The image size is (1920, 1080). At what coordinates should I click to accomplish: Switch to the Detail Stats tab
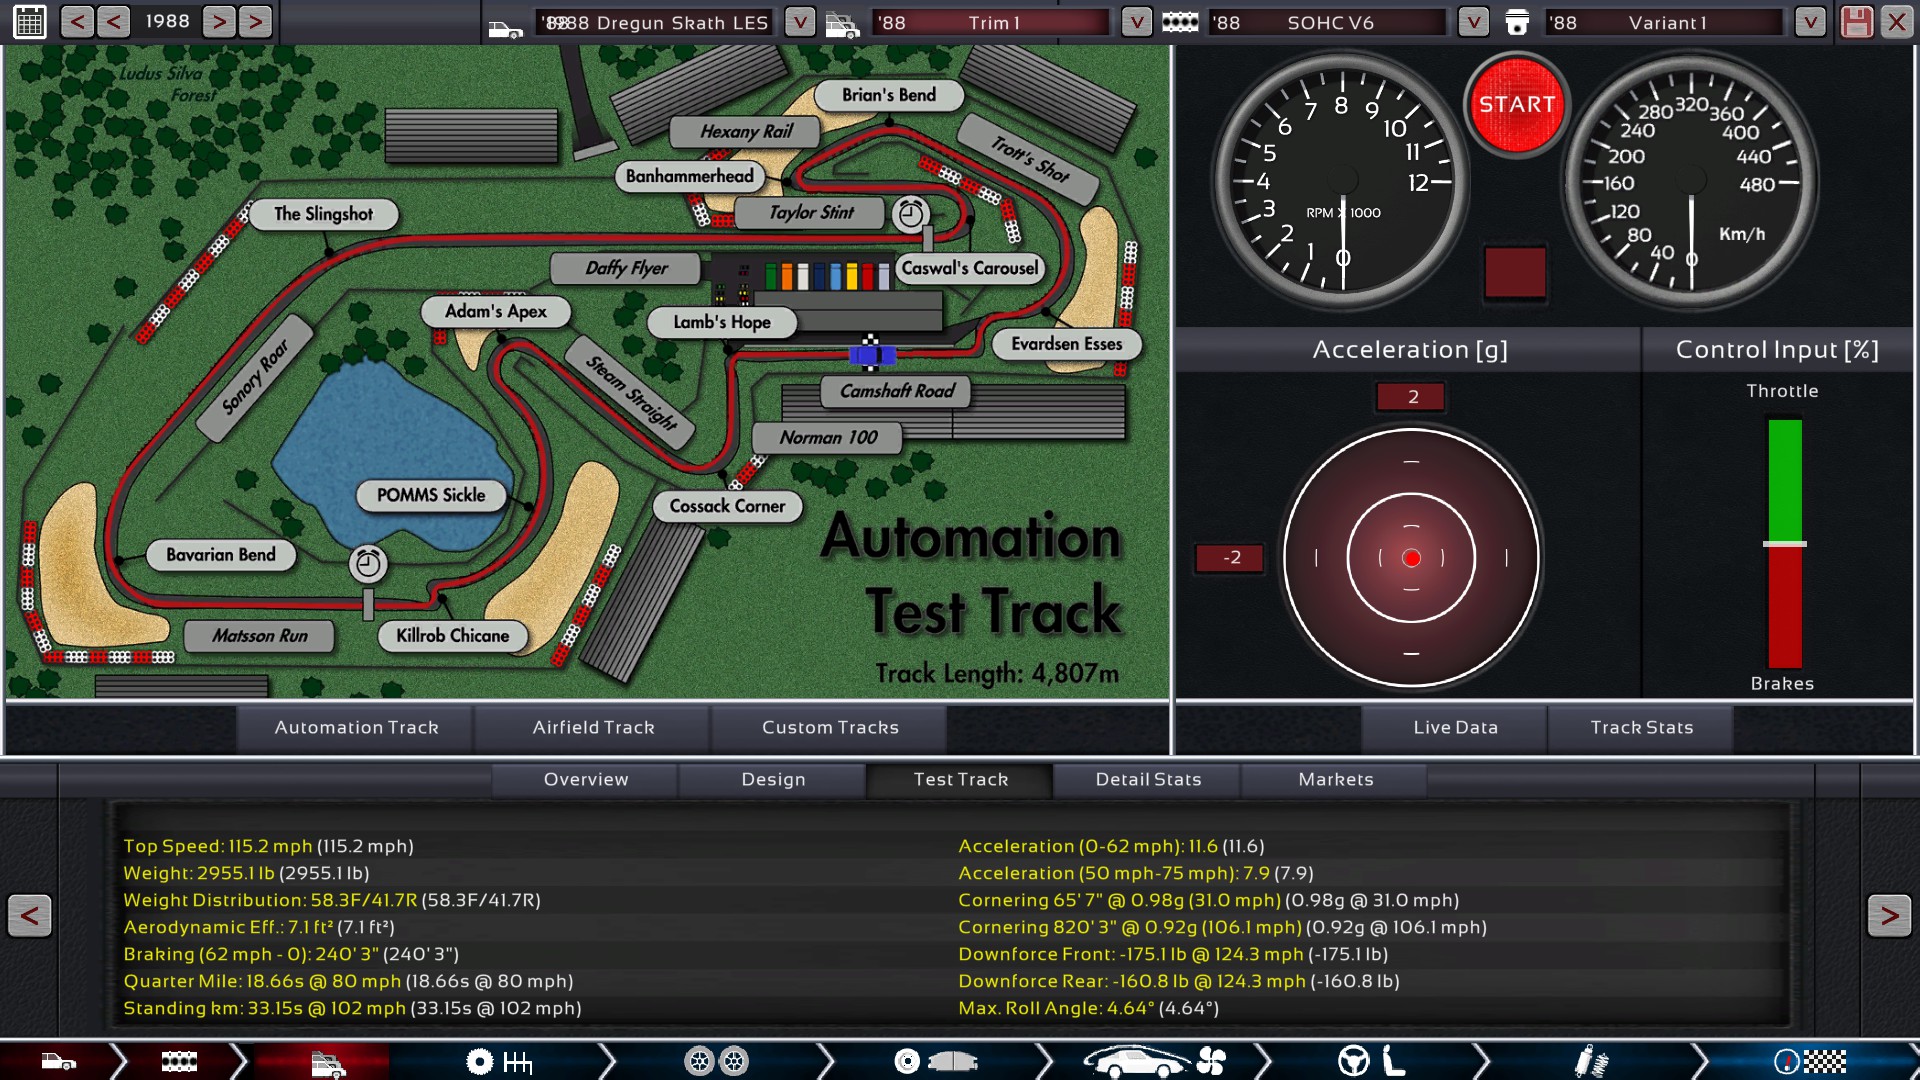(x=1148, y=779)
